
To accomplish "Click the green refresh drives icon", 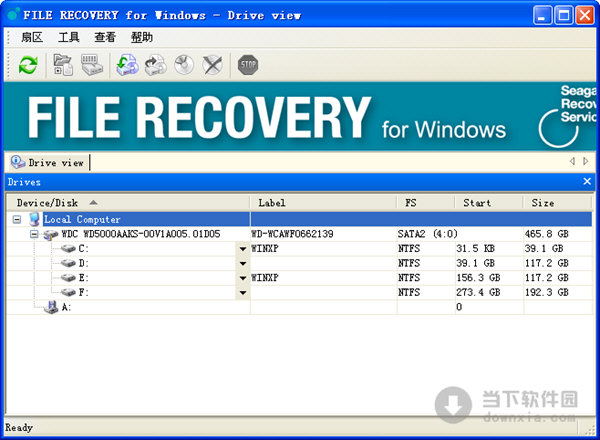I will pyautogui.click(x=28, y=65).
